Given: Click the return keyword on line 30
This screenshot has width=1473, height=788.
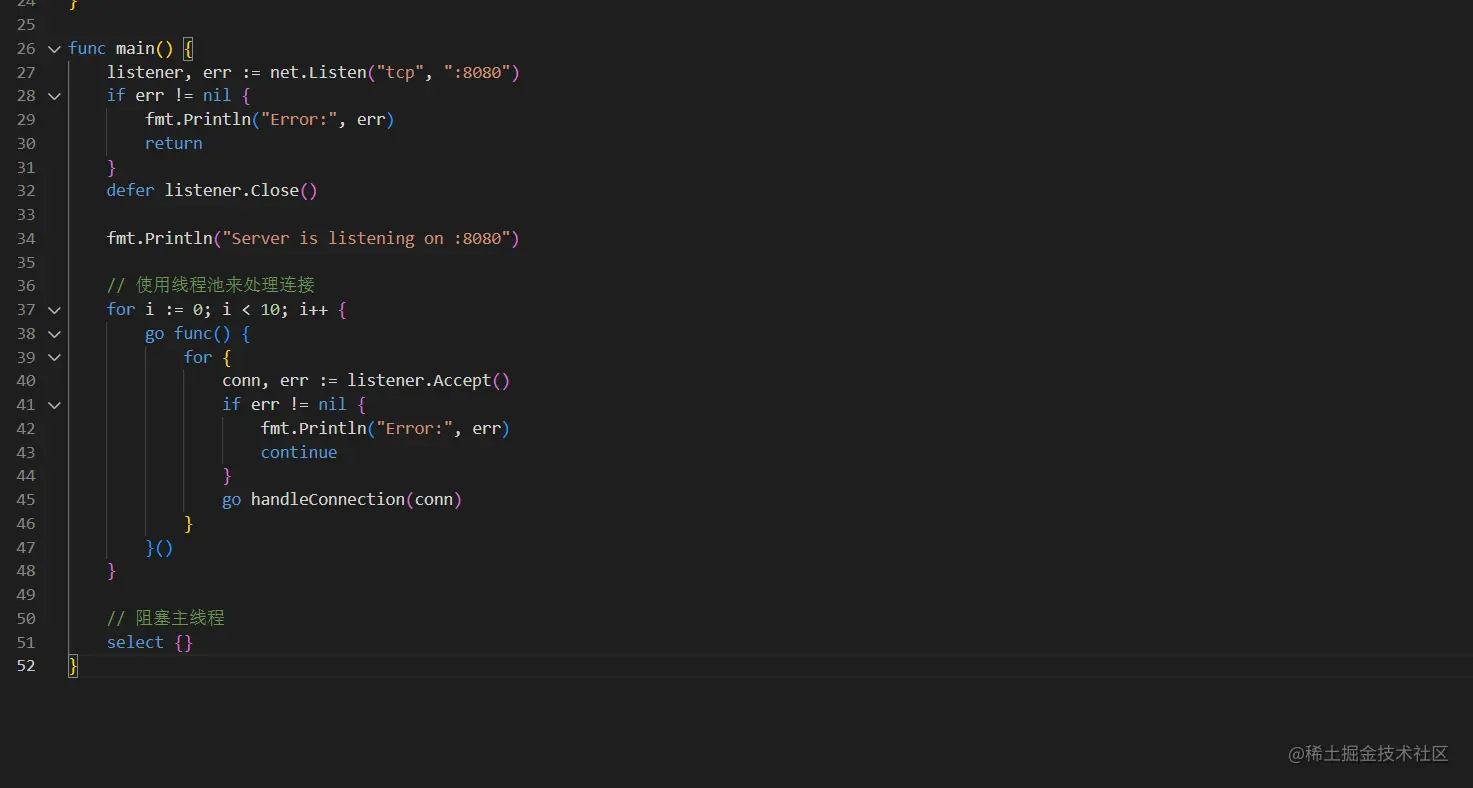Looking at the screenshot, I should pos(174,143).
